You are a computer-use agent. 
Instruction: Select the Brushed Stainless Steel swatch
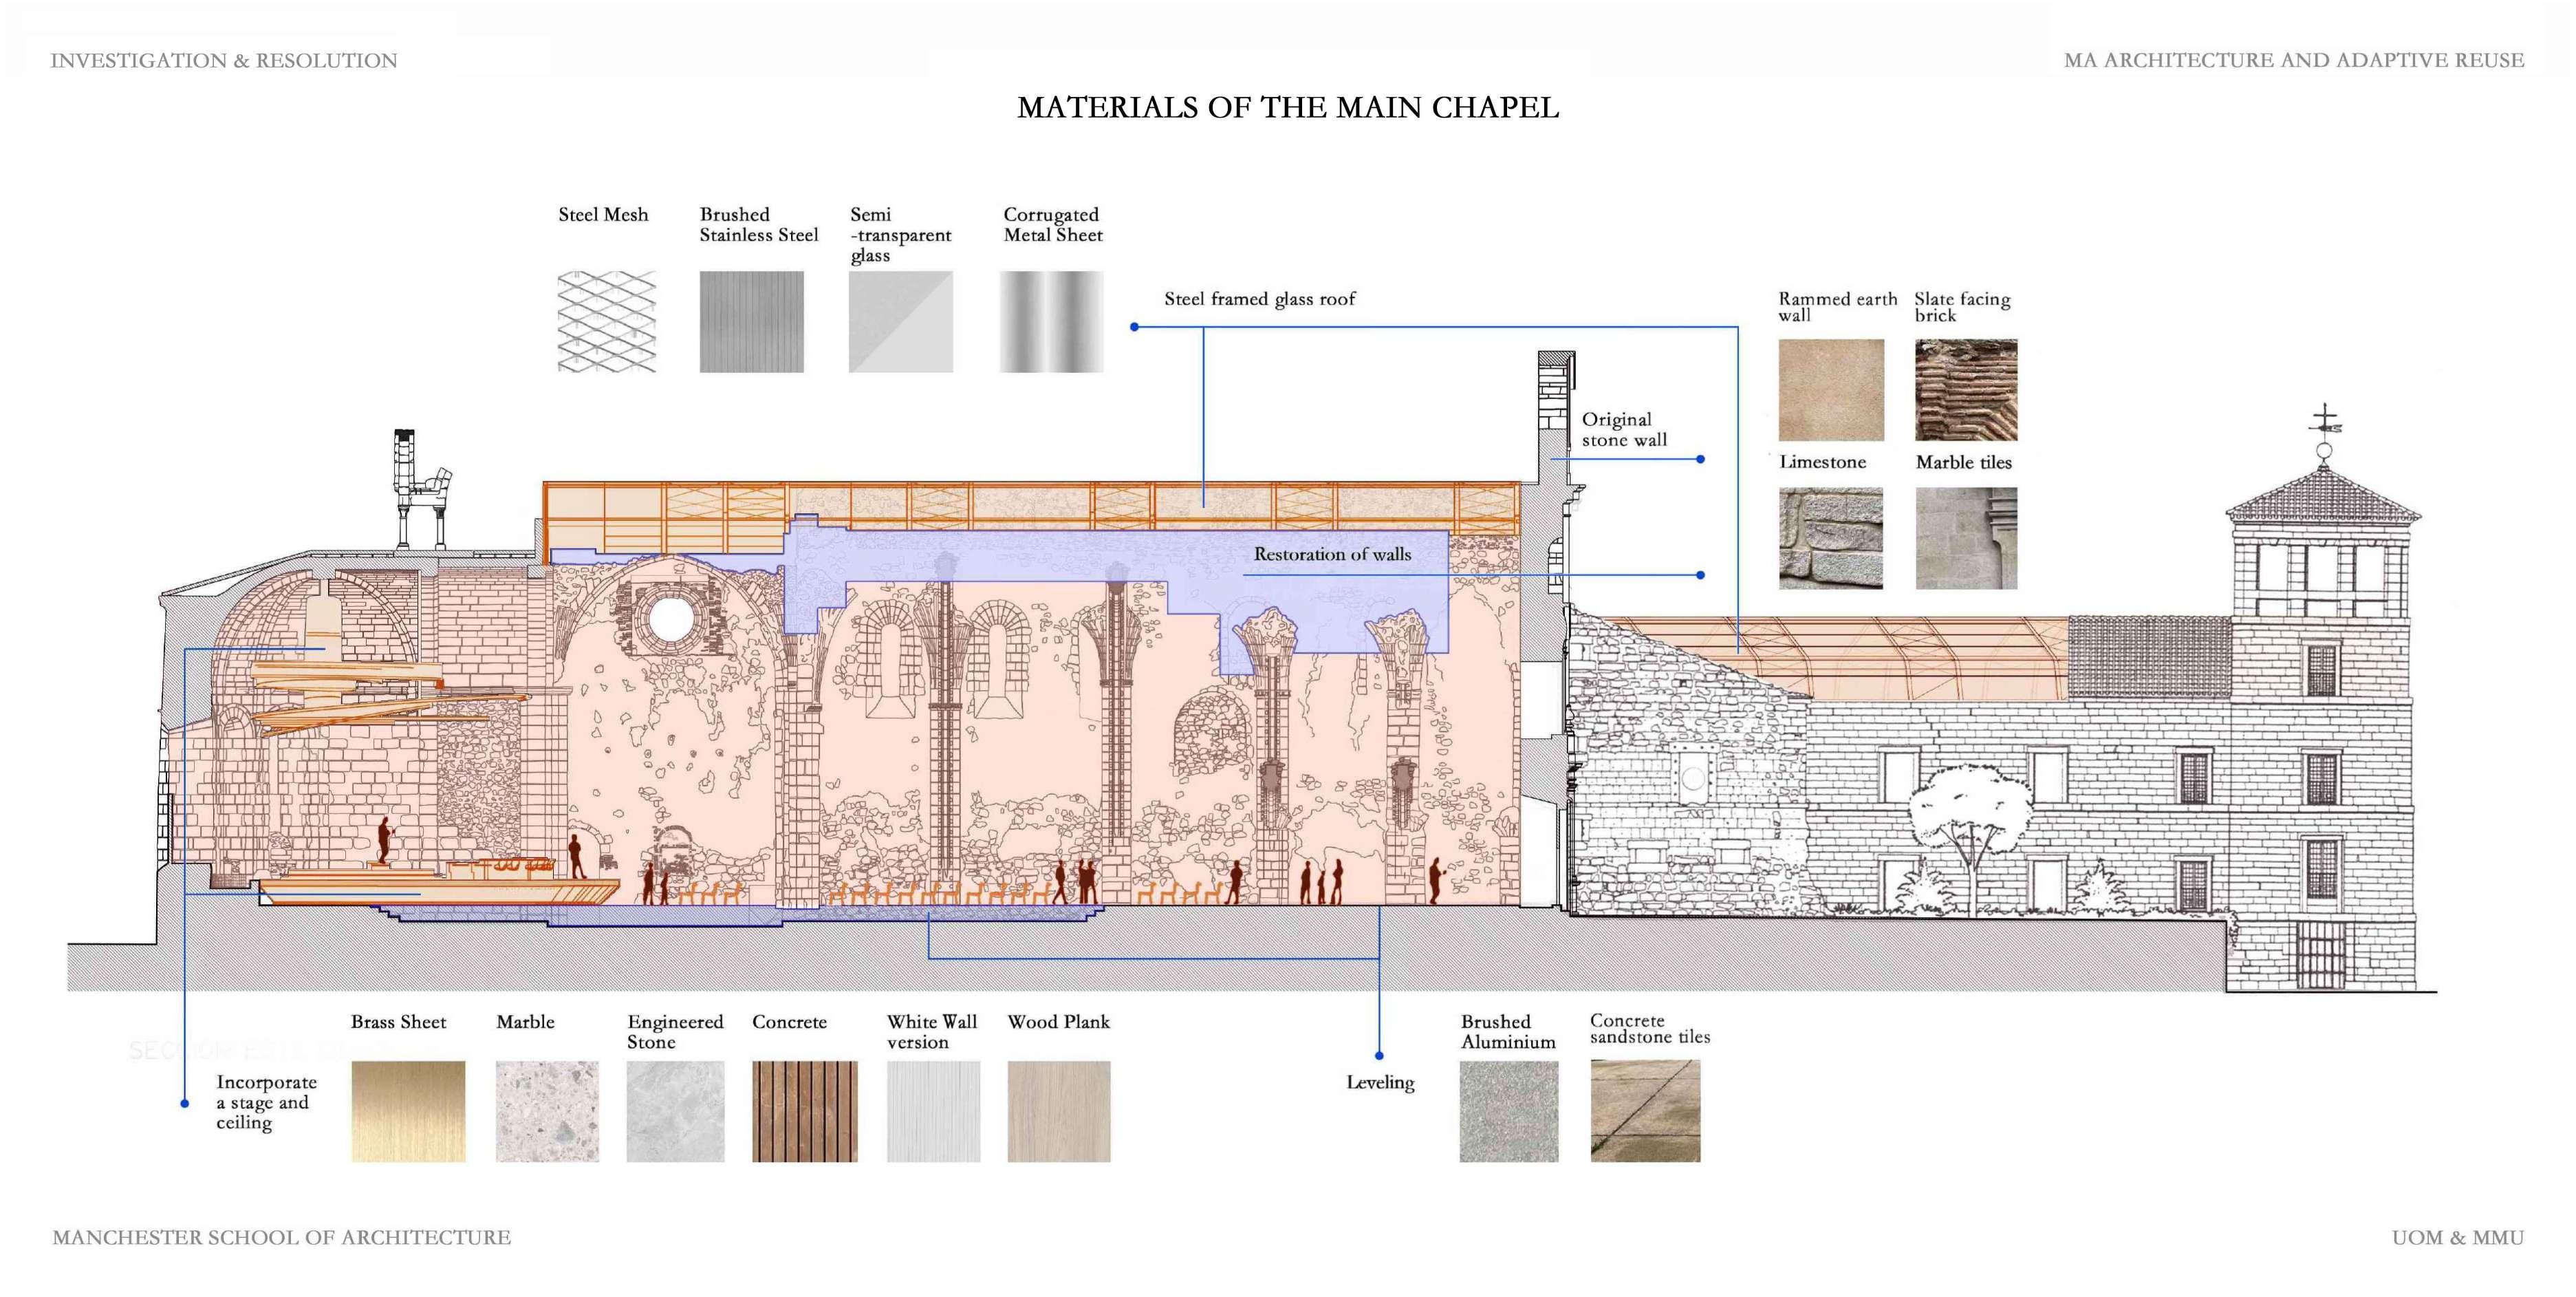[x=751, y=322]
